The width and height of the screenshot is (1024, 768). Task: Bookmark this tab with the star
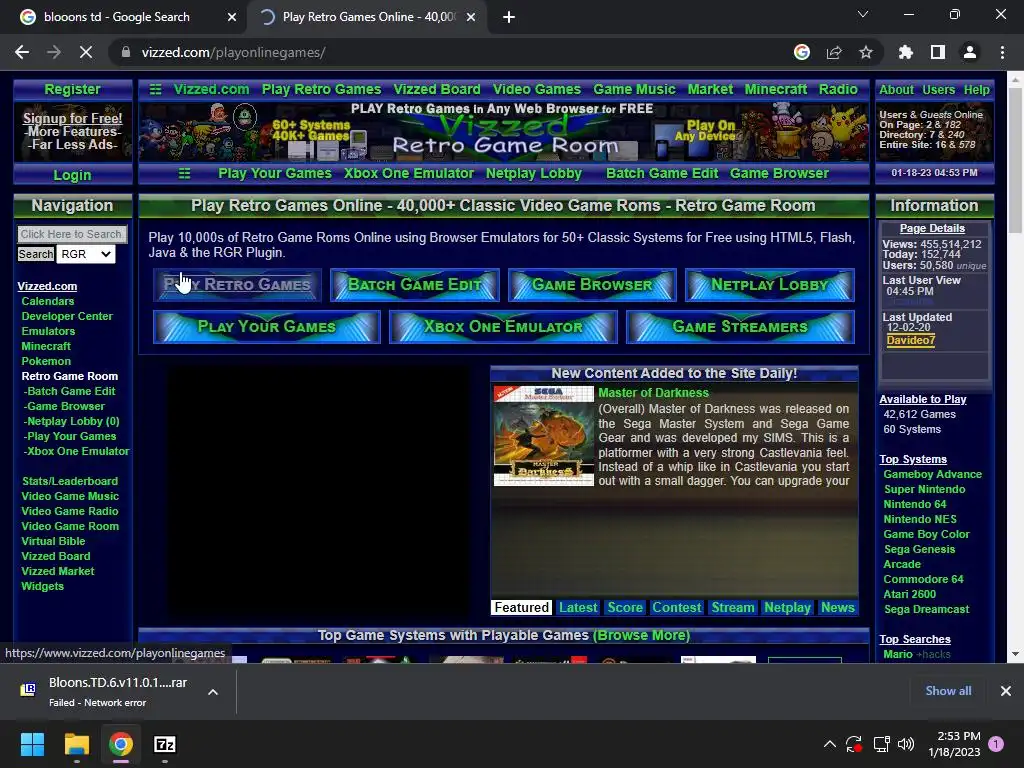(x=866, y=52)
